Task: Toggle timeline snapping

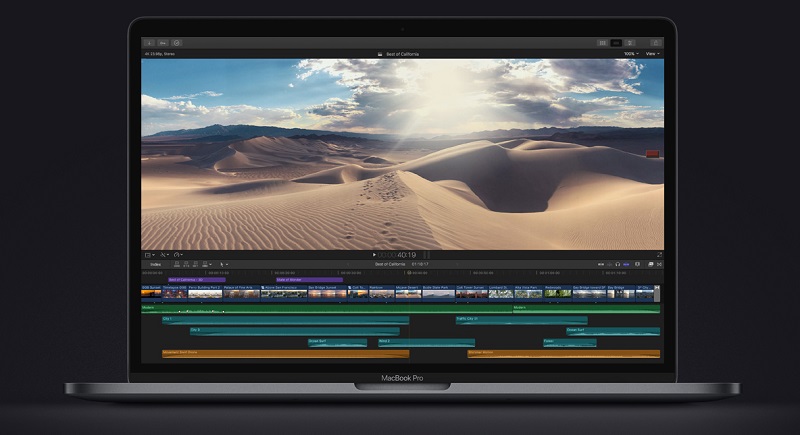Action: tap(626, 264)
